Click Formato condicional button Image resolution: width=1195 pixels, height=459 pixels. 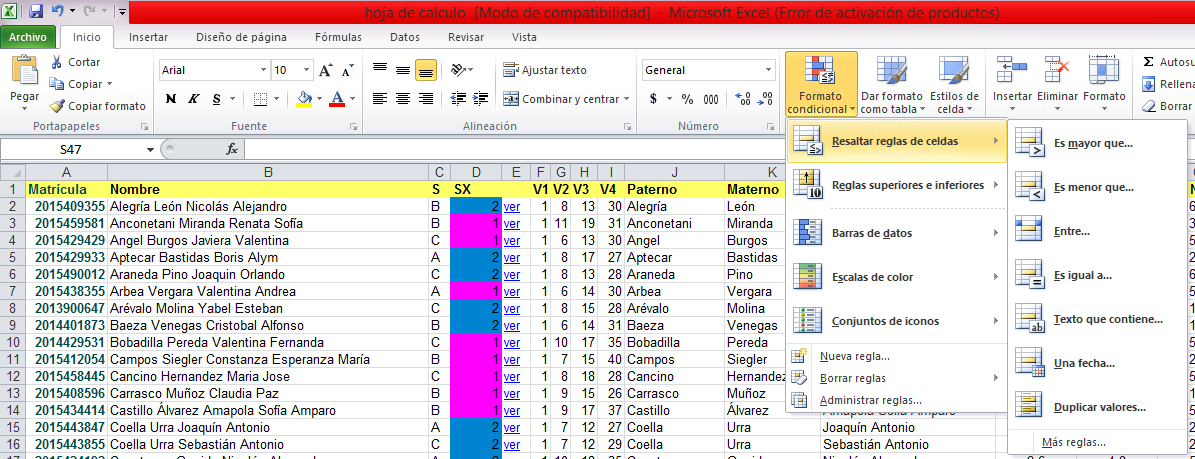(x=821, y=84)
